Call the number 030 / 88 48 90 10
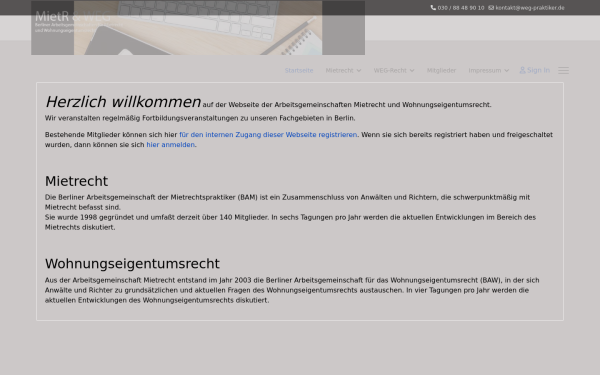The height and width of the screenshot is (375, 600). pyautogui.click(x=461, y=8)
